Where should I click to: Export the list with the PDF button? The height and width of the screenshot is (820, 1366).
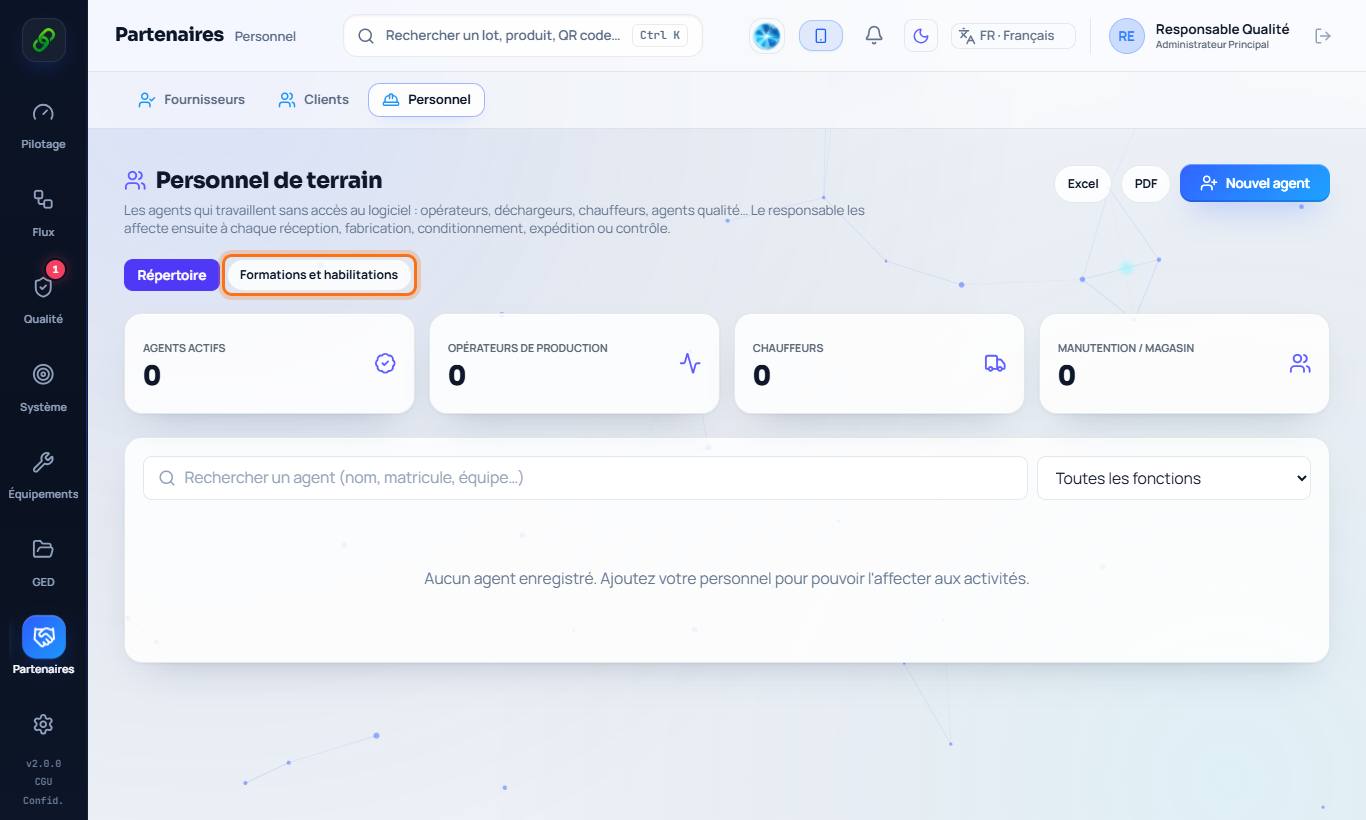click(1146, 184)
